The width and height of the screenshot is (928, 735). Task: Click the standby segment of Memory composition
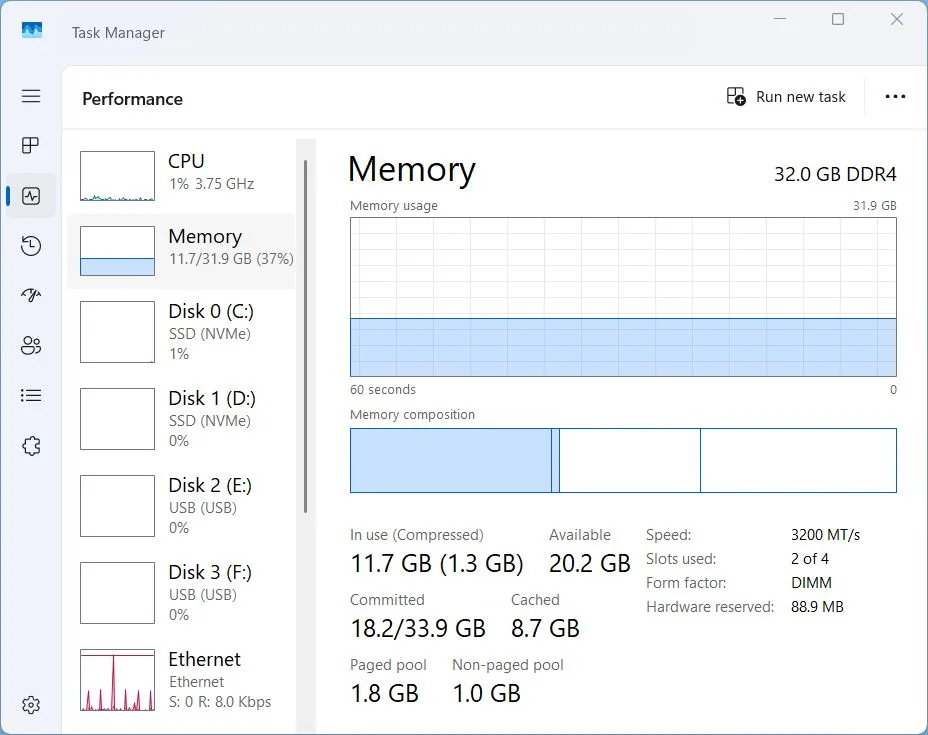(x=630, y=460)
